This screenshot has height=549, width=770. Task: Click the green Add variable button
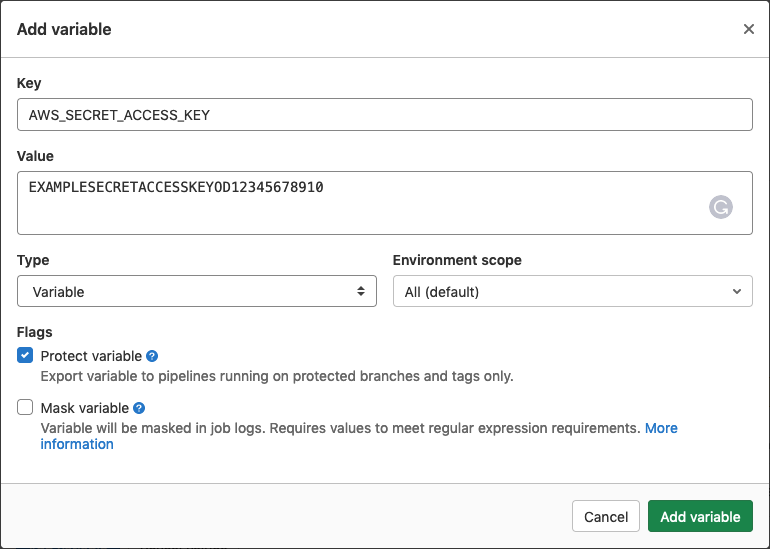(700, 516)
